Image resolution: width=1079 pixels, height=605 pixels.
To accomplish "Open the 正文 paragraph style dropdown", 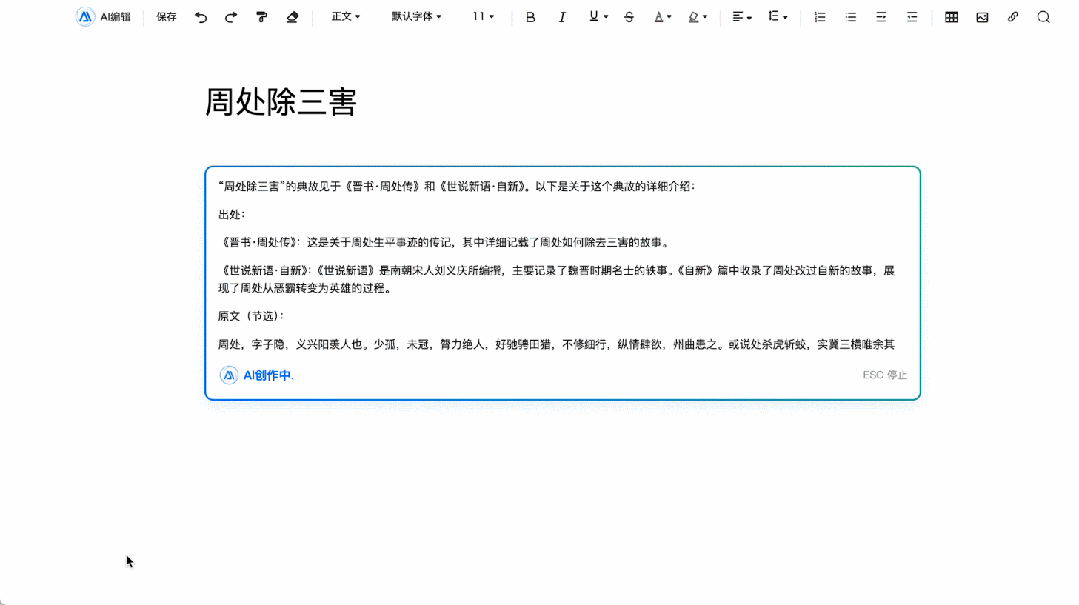I will pos(345,17).
